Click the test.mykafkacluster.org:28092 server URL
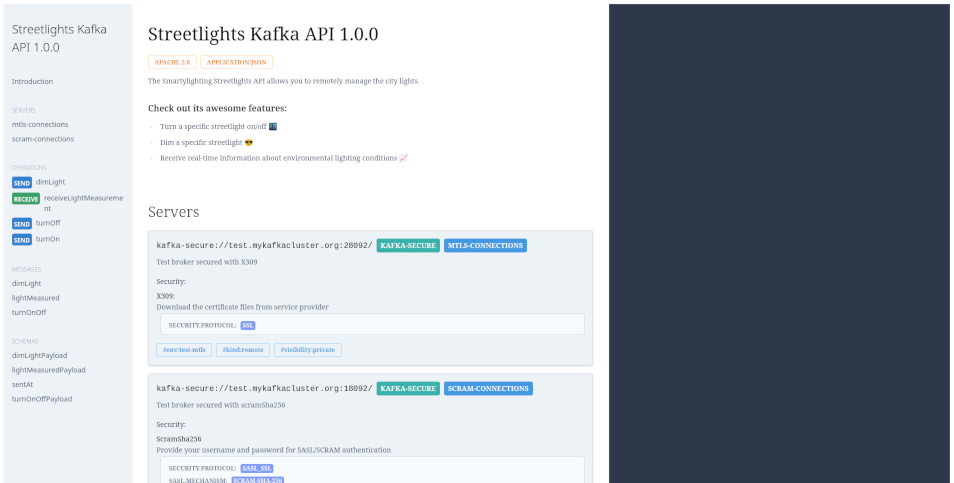954x483 pixels. [265, 246]
